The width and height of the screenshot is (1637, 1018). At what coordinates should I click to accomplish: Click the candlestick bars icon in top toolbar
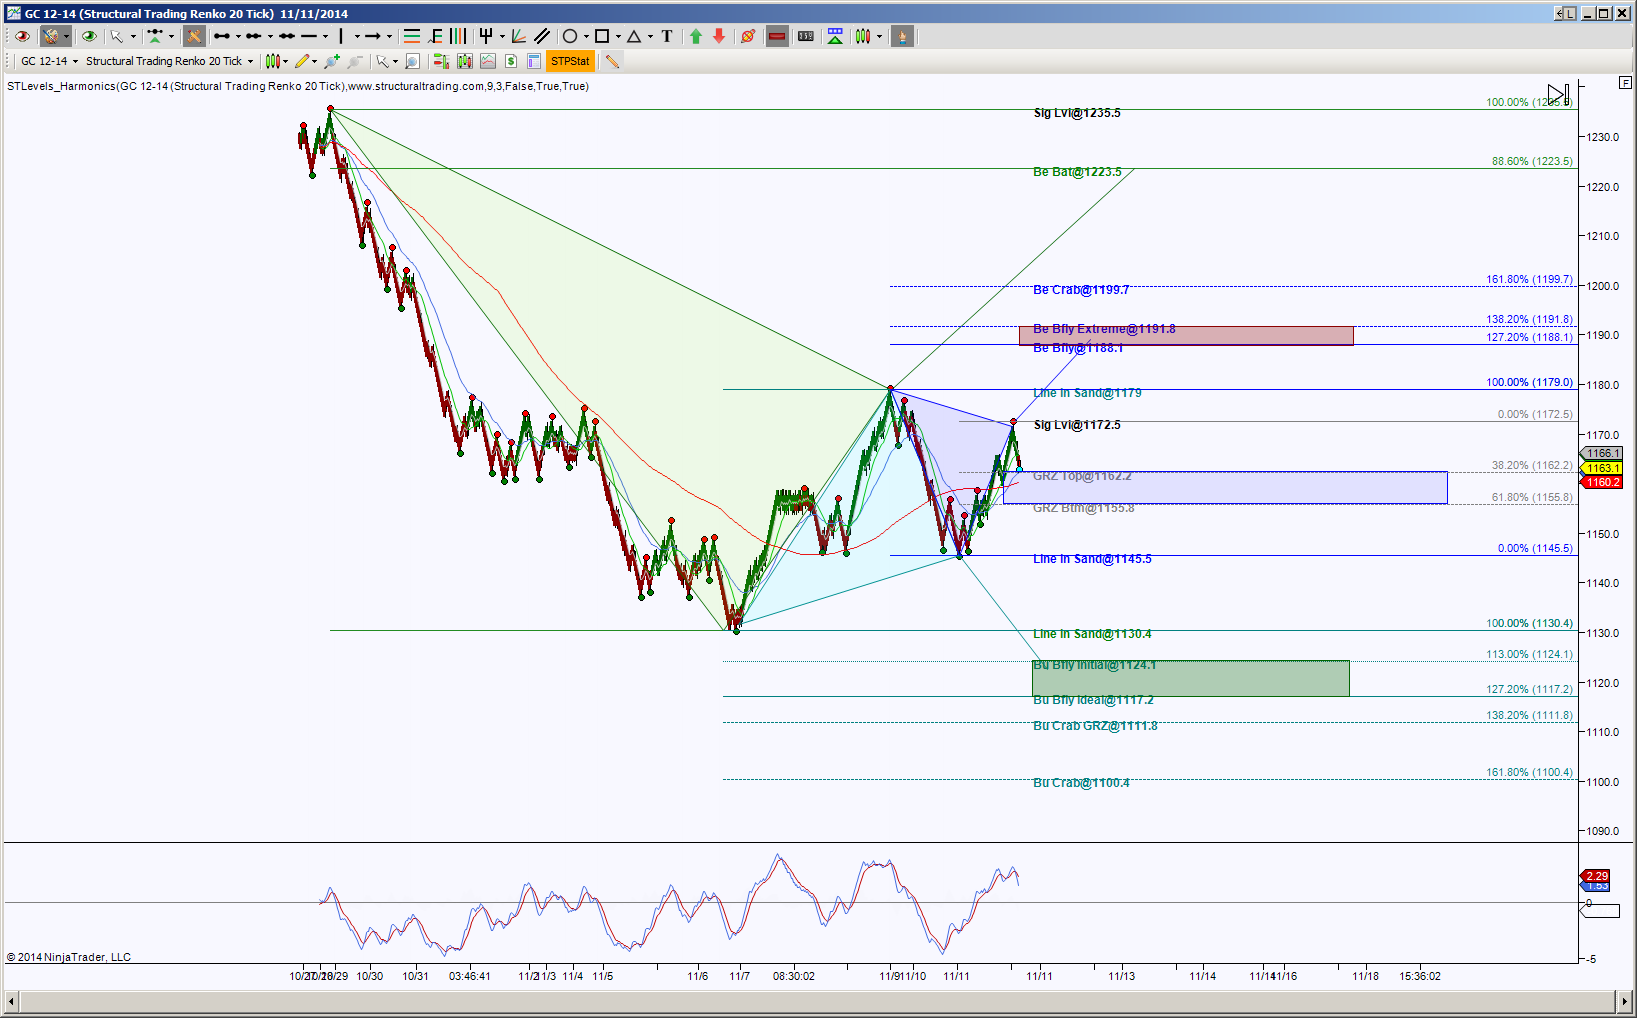point(864,36)
